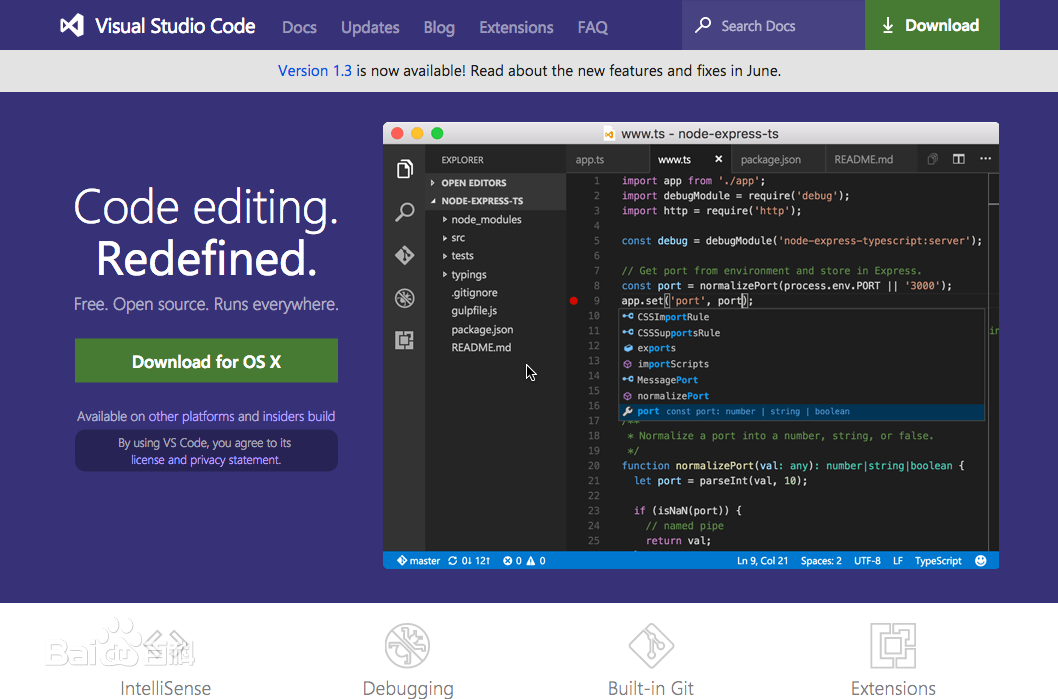Open the Search icon in activity bar
Screen dimensions: 1058x699
pos(405,212)
